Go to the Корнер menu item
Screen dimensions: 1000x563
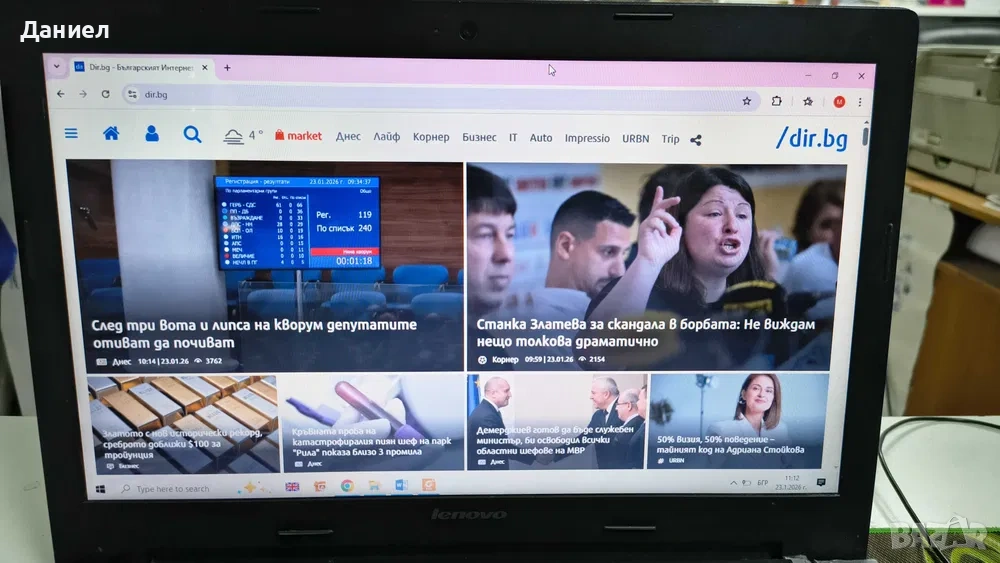(431, 137)
